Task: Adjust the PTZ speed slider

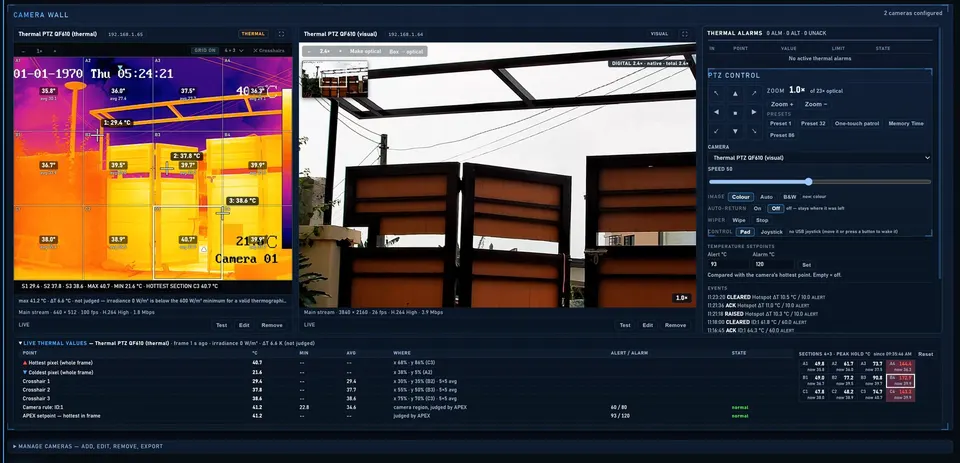Action: [x=820, y=182]
